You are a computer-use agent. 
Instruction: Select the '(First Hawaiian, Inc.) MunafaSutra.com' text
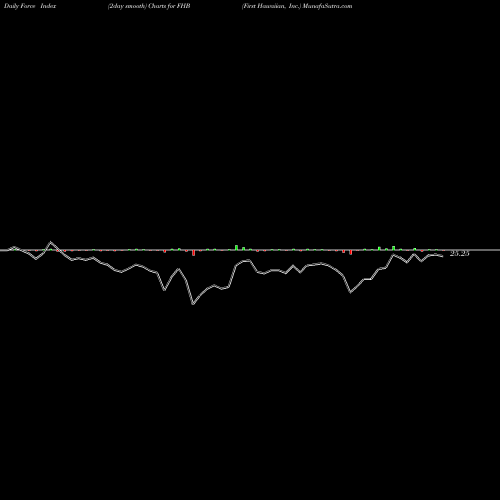[x=297, y=6]
